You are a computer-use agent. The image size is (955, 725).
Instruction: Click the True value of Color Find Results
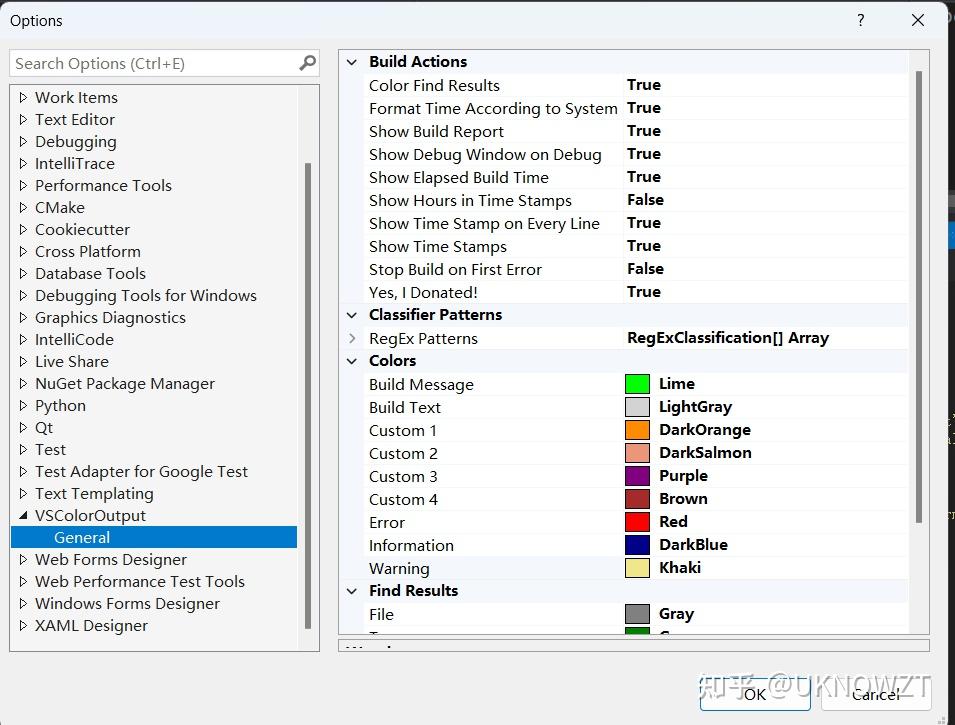point(644,85)
